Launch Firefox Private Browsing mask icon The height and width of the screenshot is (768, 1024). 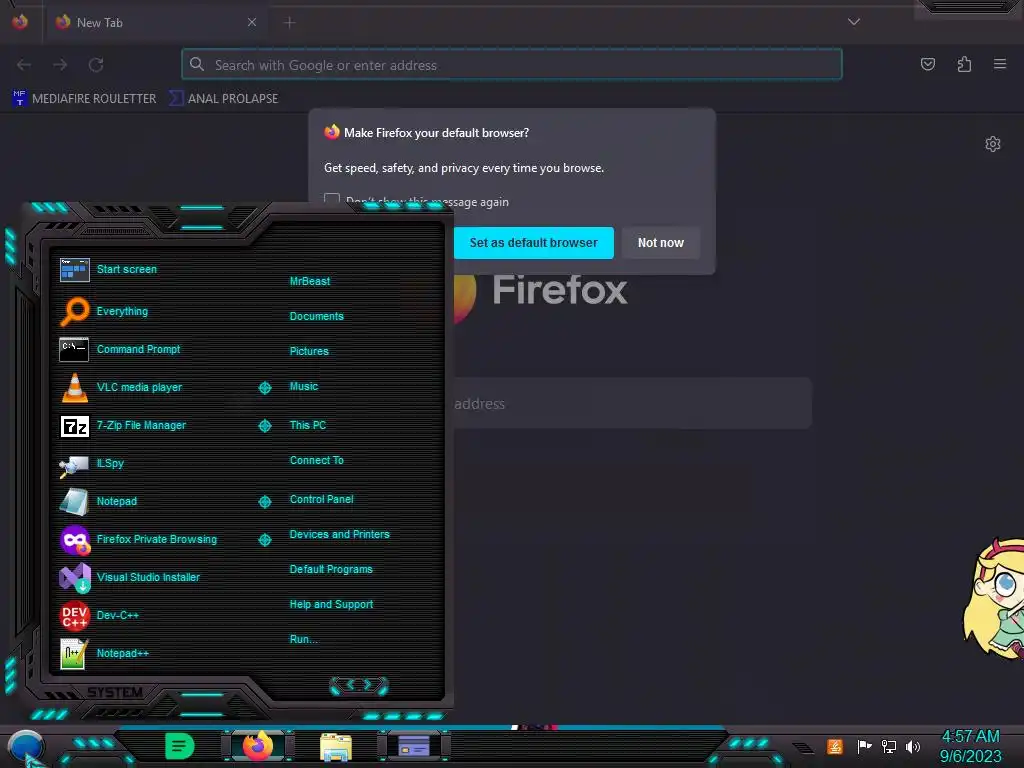pyautogui.click(x=74, y=539)
